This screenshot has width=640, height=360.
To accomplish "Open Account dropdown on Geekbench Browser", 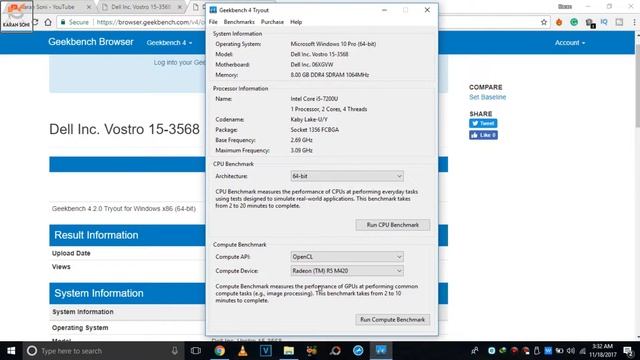I will (570, 42).
